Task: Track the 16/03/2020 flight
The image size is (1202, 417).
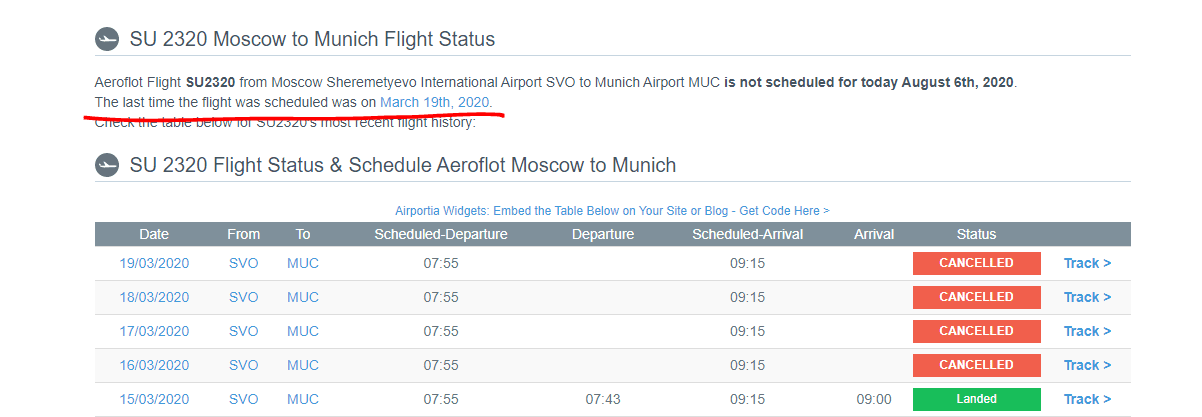Action: click(1087, 365)
